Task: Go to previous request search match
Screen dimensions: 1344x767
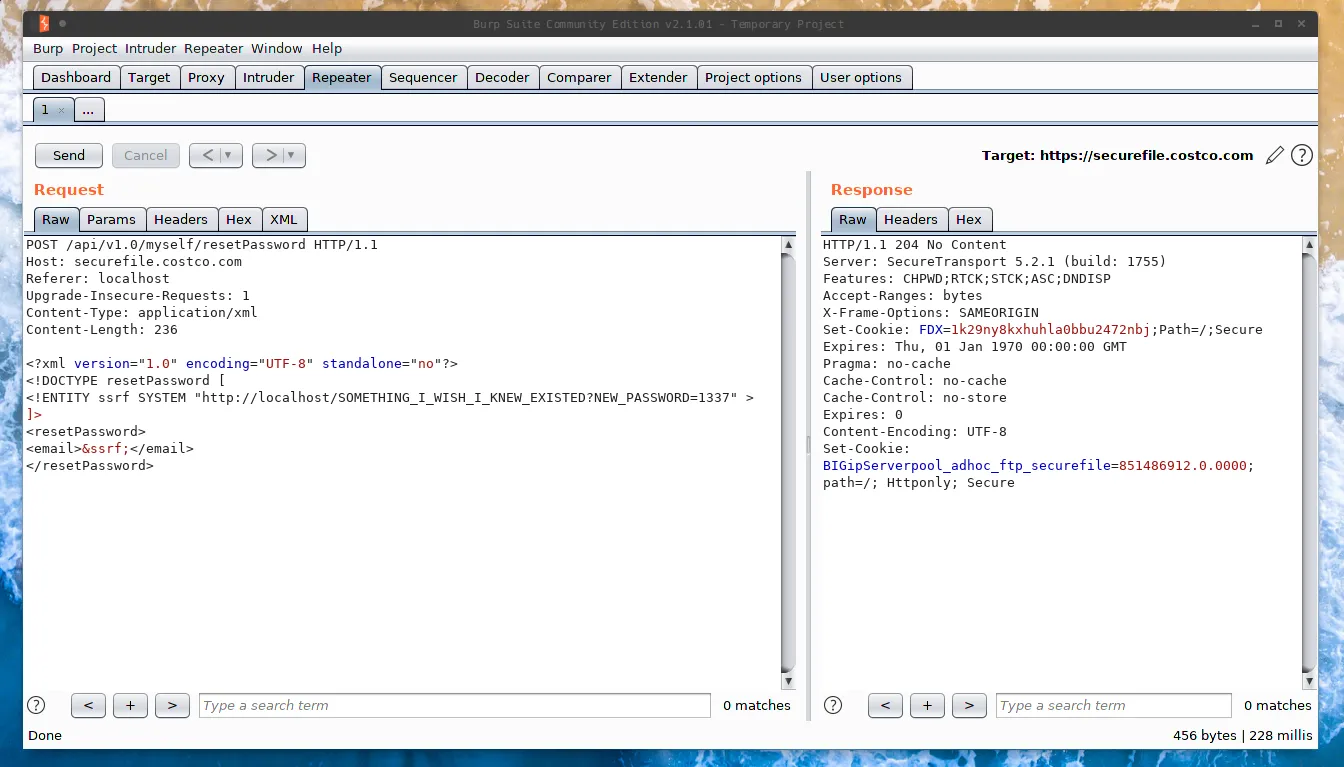Action: tap(88, 705)
